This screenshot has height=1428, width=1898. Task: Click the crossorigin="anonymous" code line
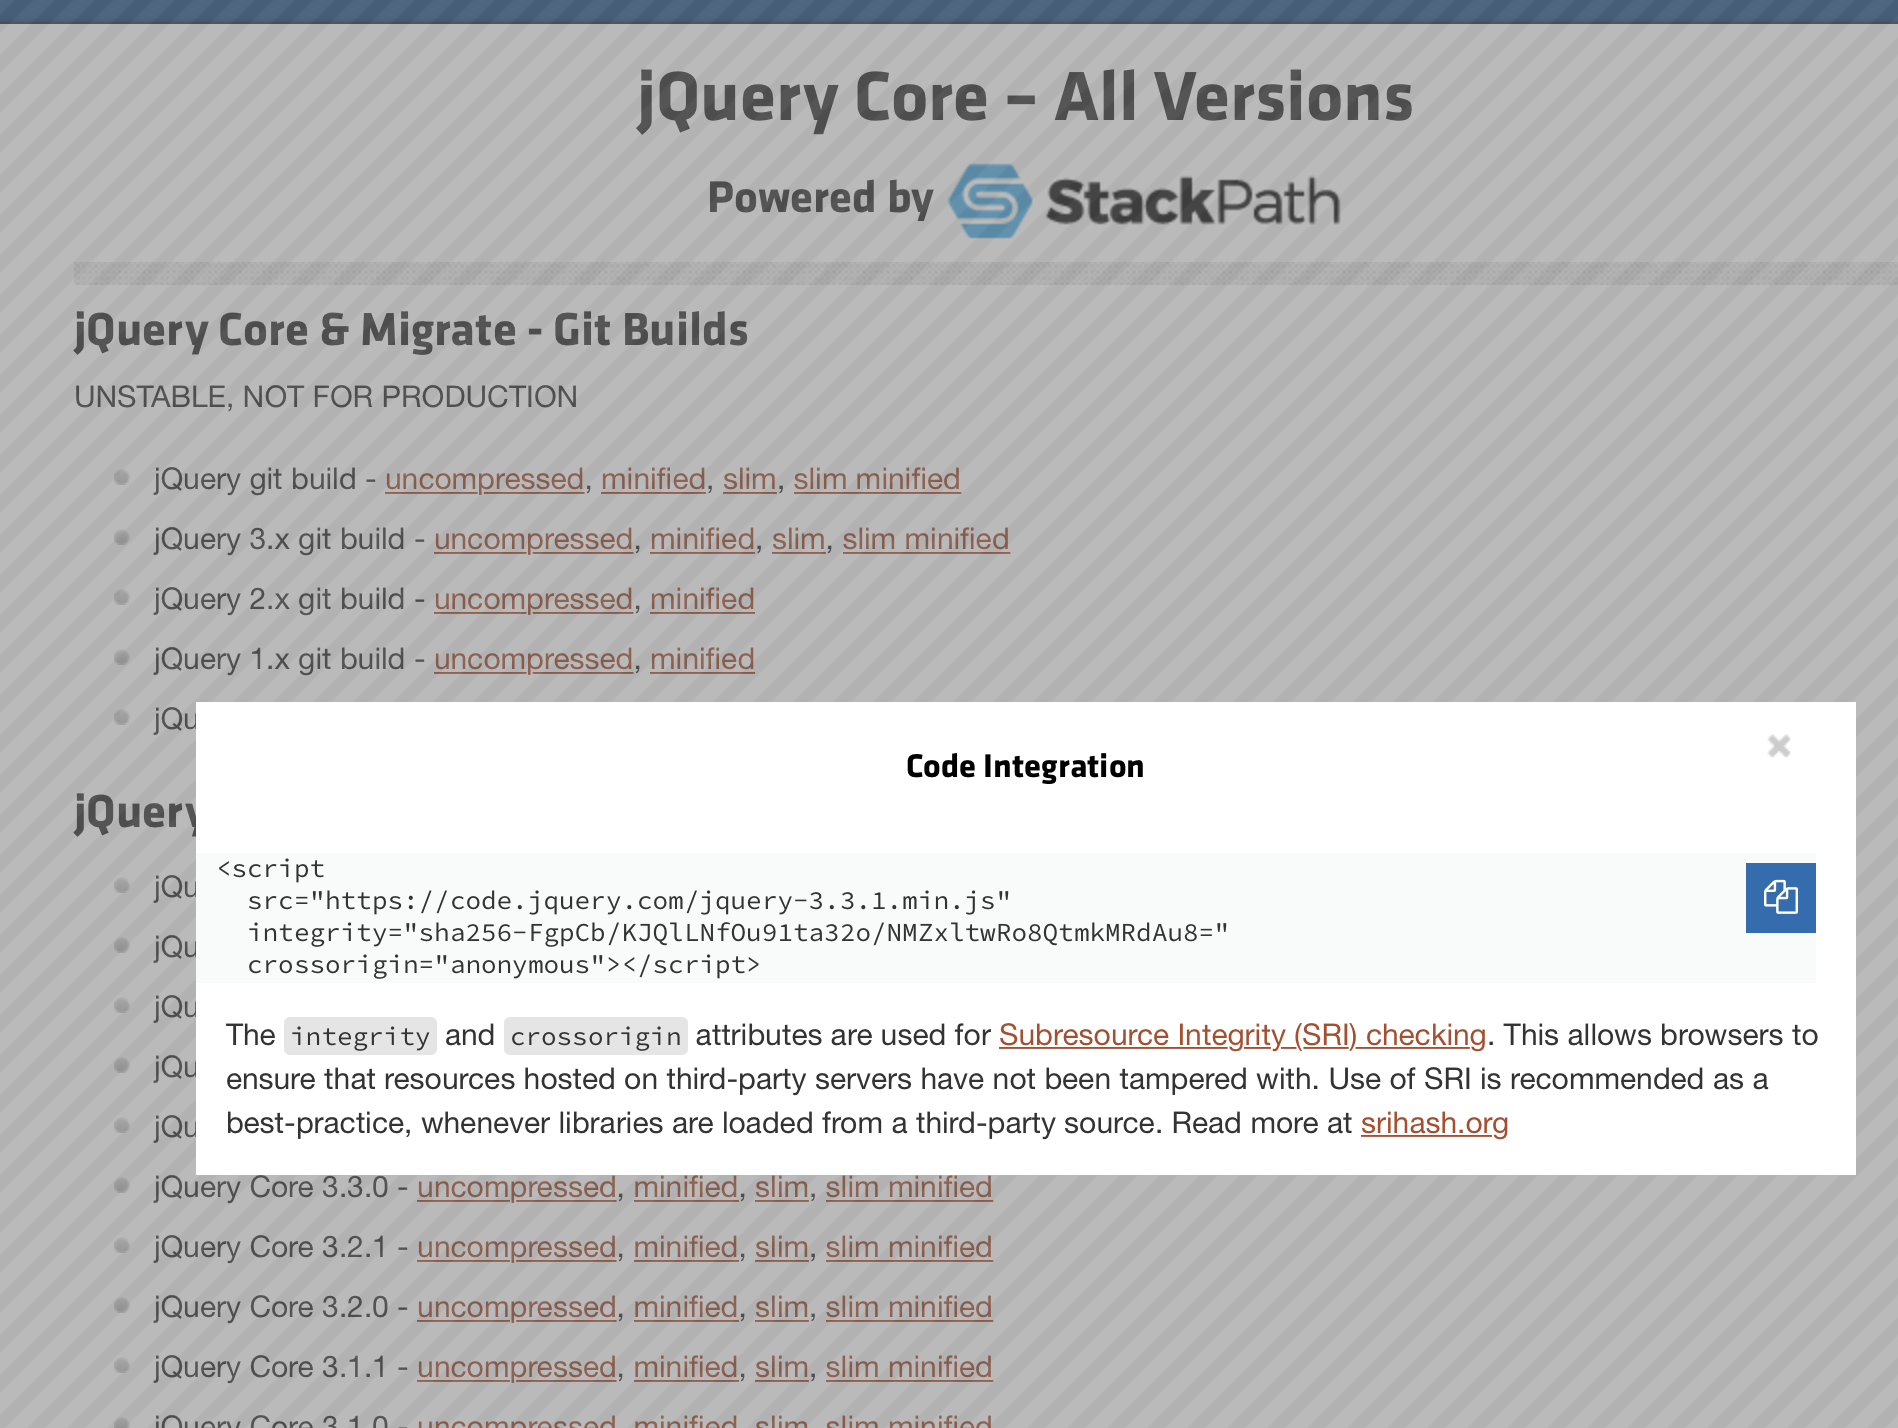[x=504, y=965]
